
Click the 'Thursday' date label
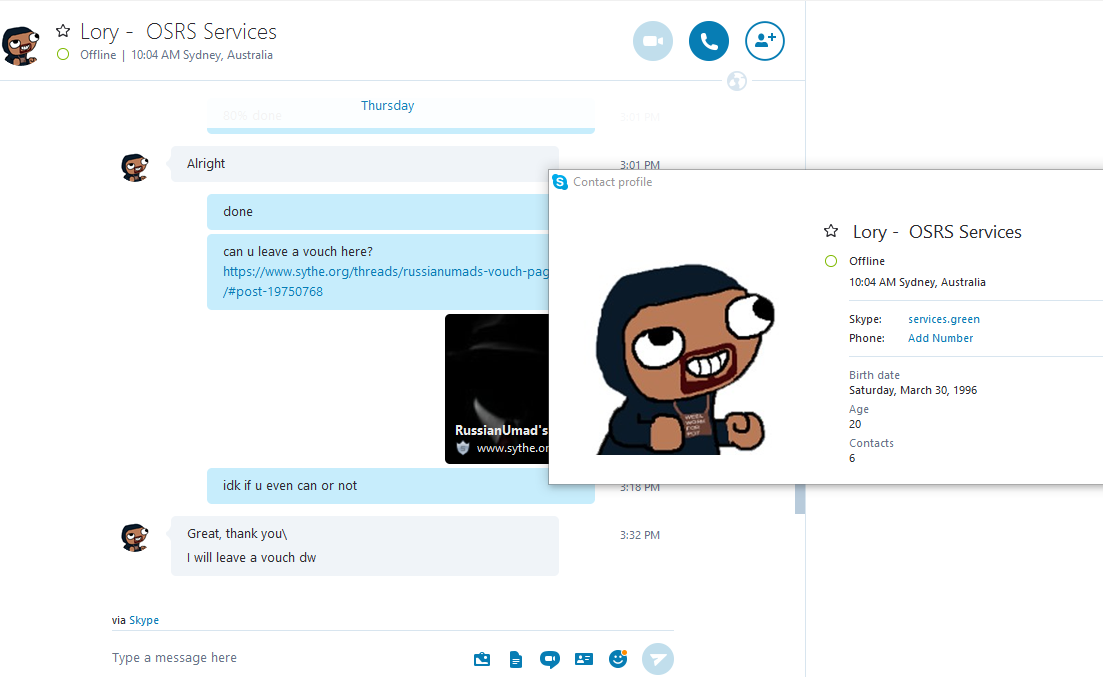point(388,106)
